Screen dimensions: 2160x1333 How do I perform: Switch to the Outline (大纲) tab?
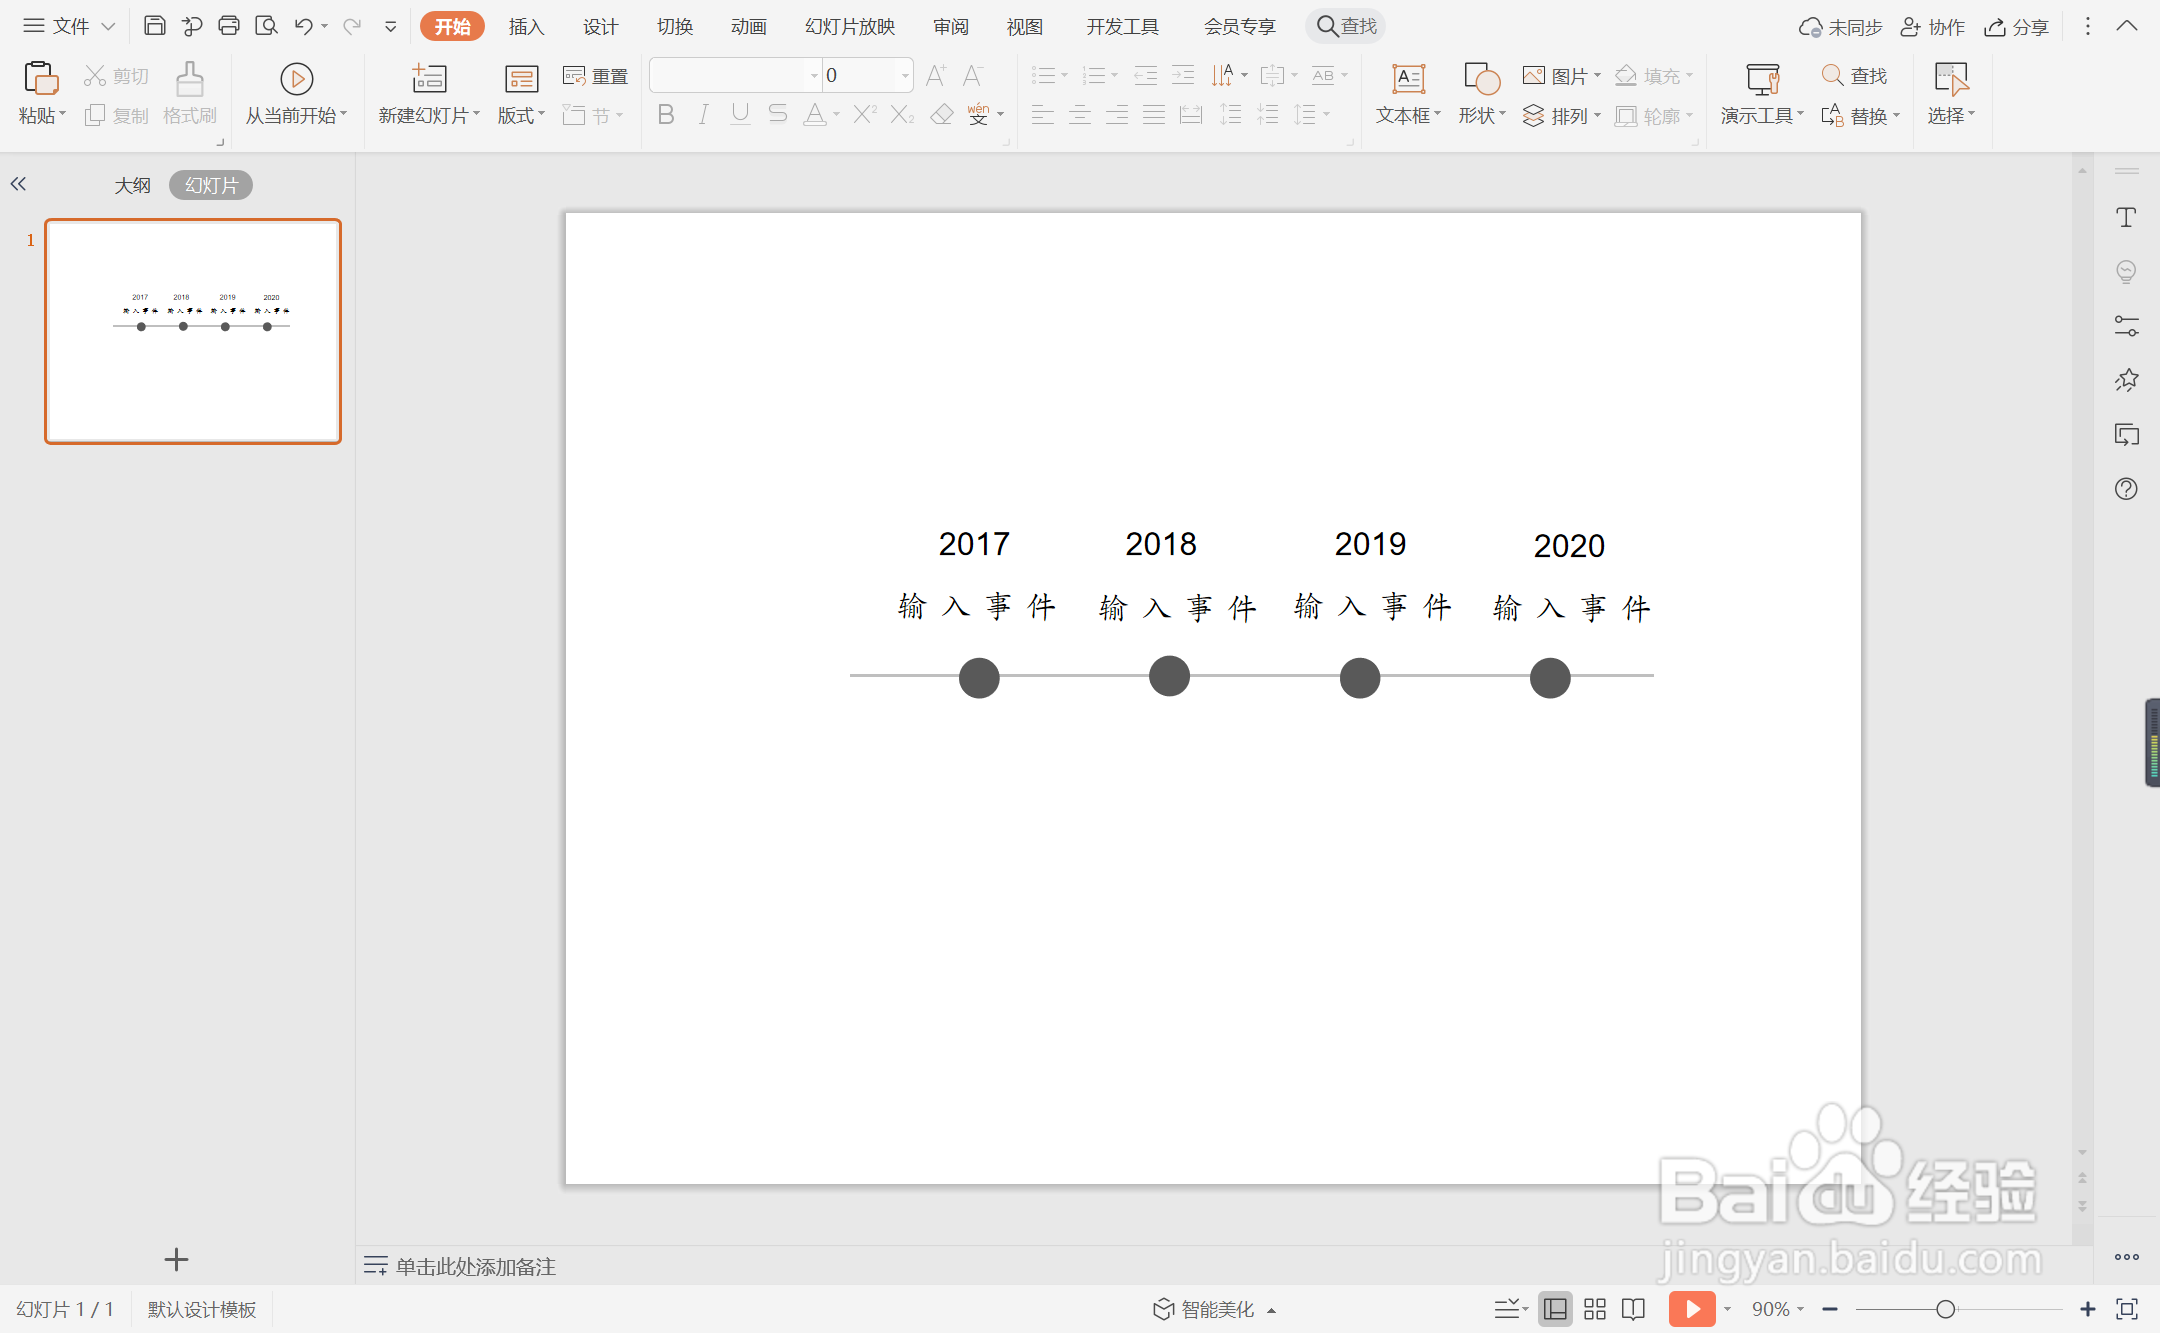coord(132,186)
